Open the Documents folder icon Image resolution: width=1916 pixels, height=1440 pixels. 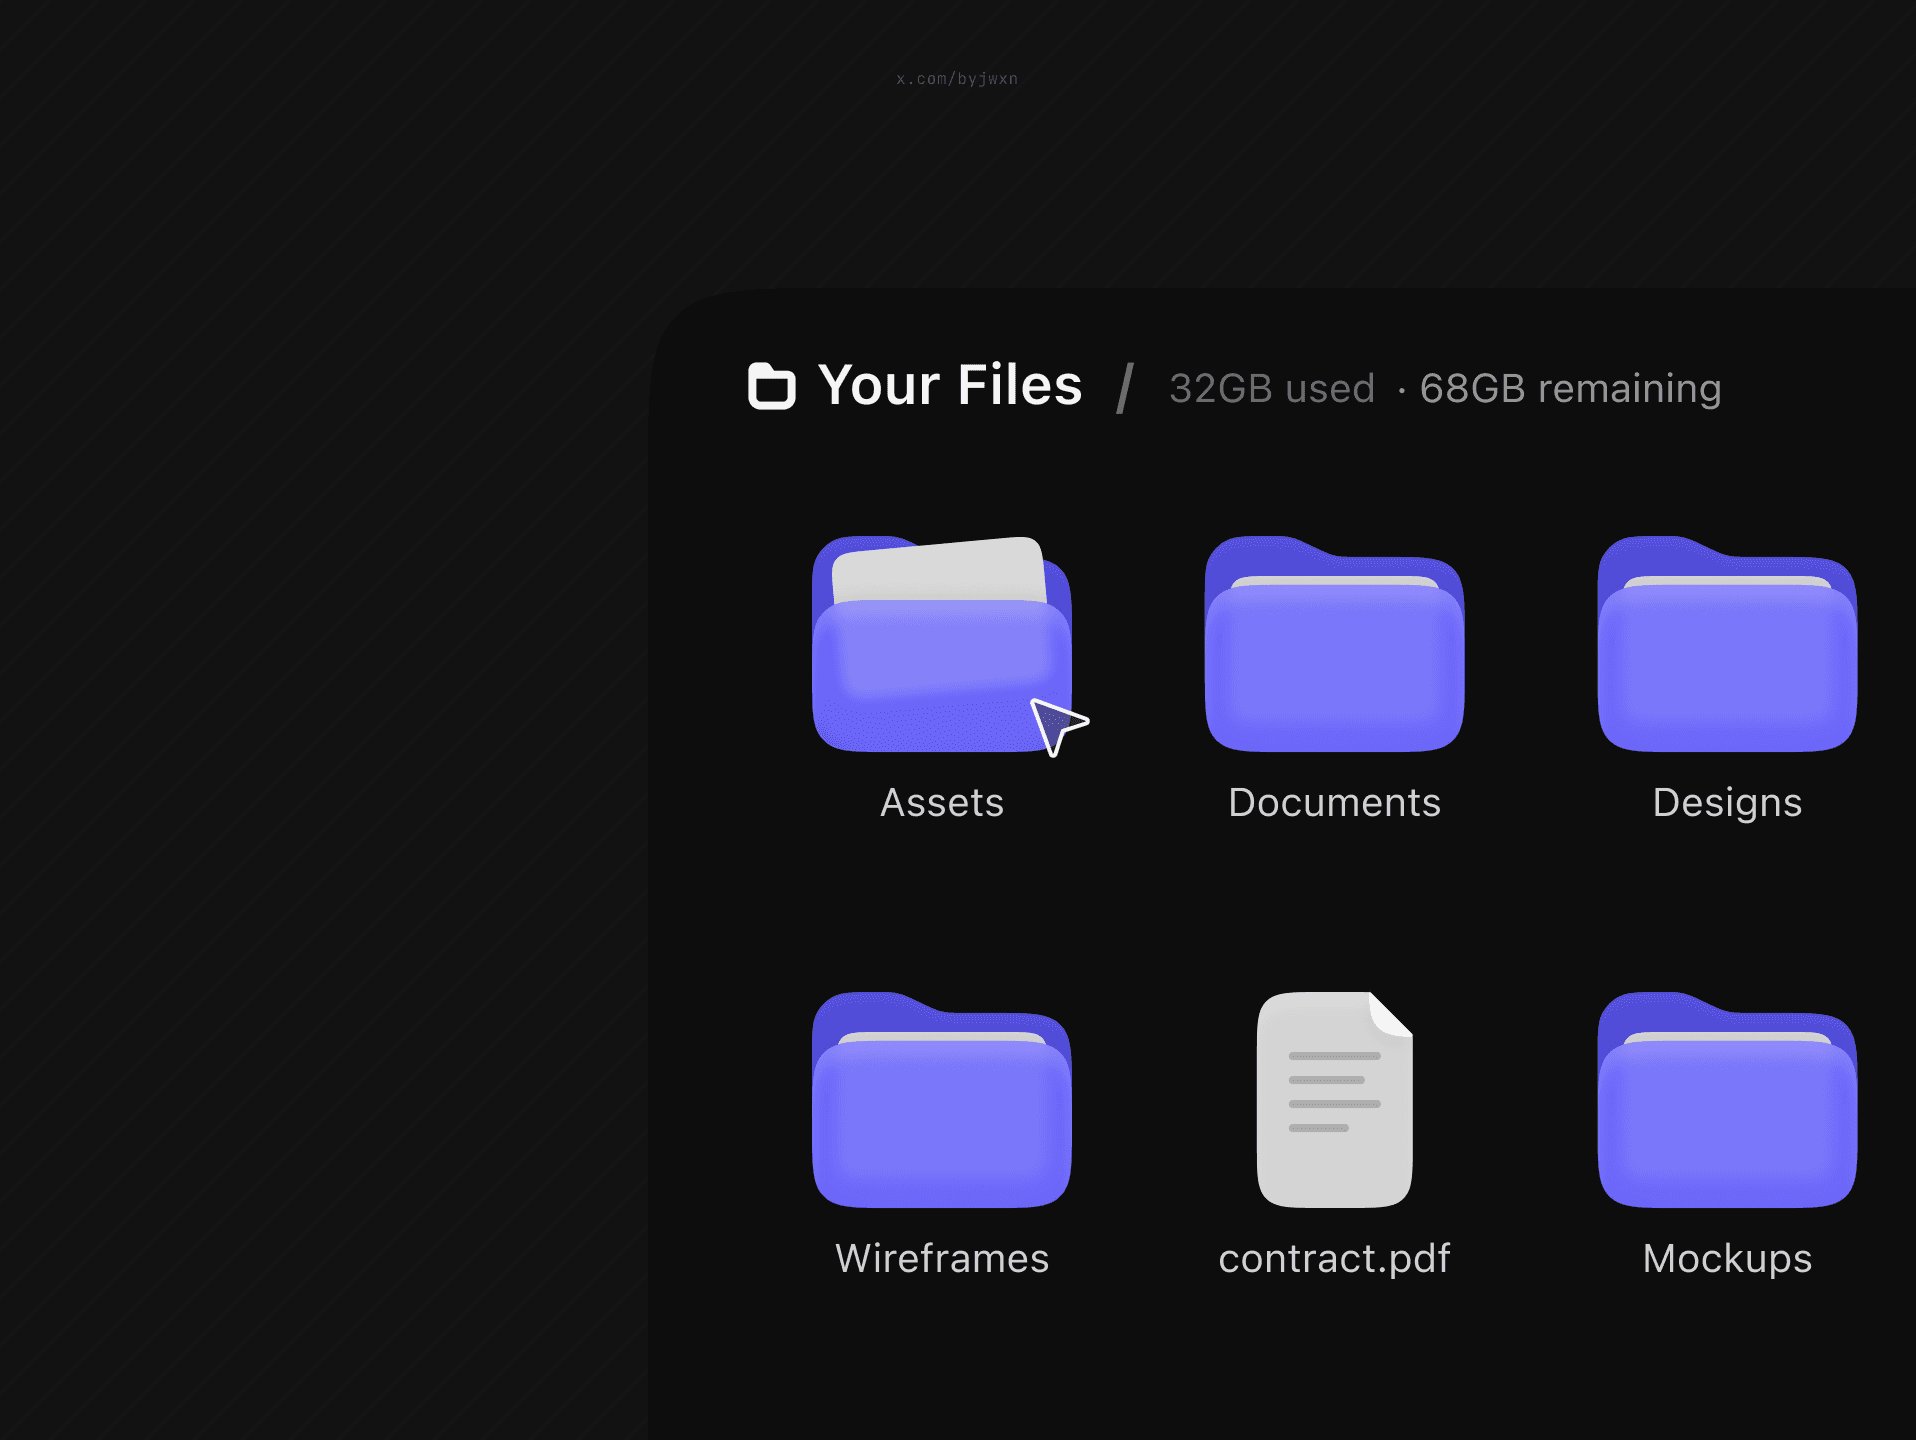(1334, 644)
